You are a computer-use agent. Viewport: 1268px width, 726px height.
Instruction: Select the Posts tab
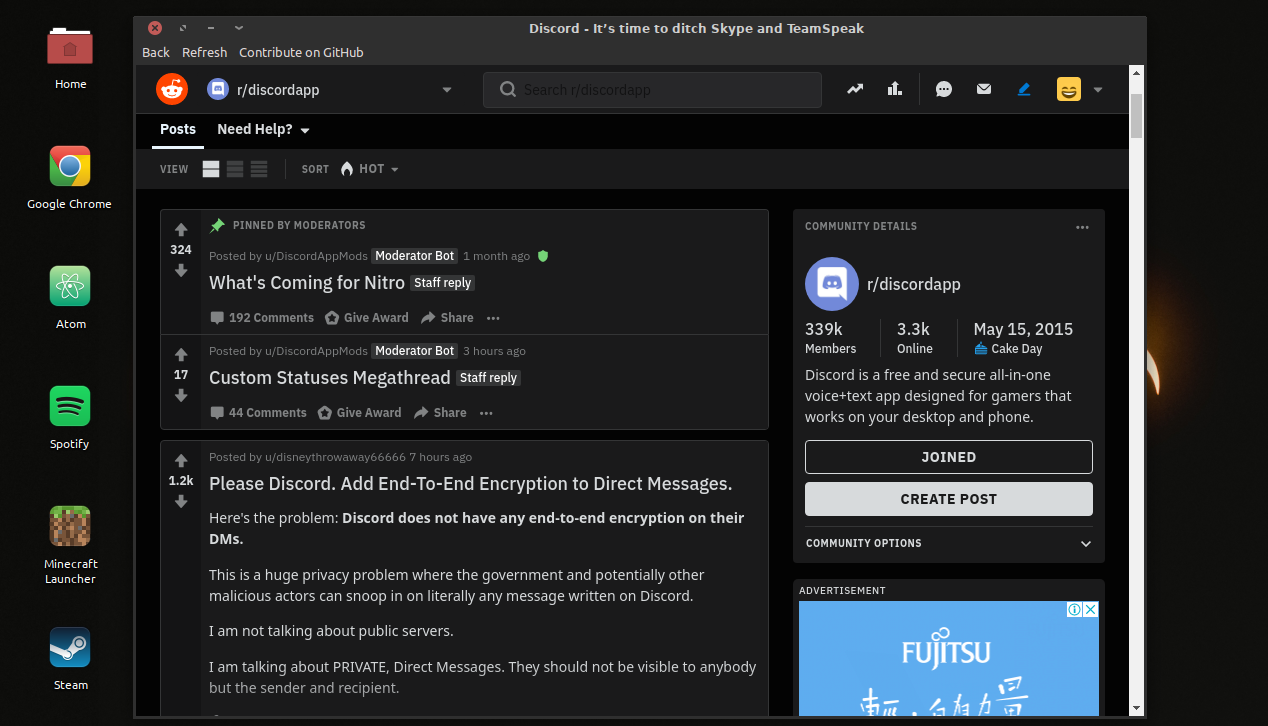click(178, 129)
